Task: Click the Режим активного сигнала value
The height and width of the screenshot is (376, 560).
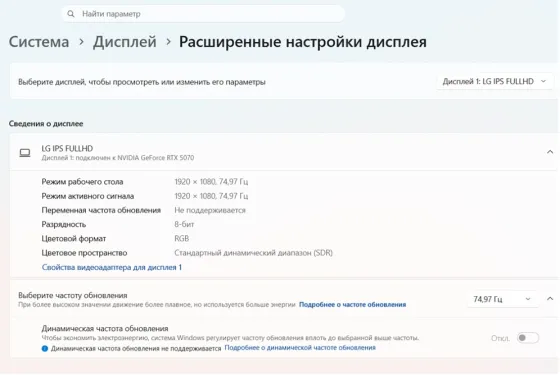Action: point(211,196)
